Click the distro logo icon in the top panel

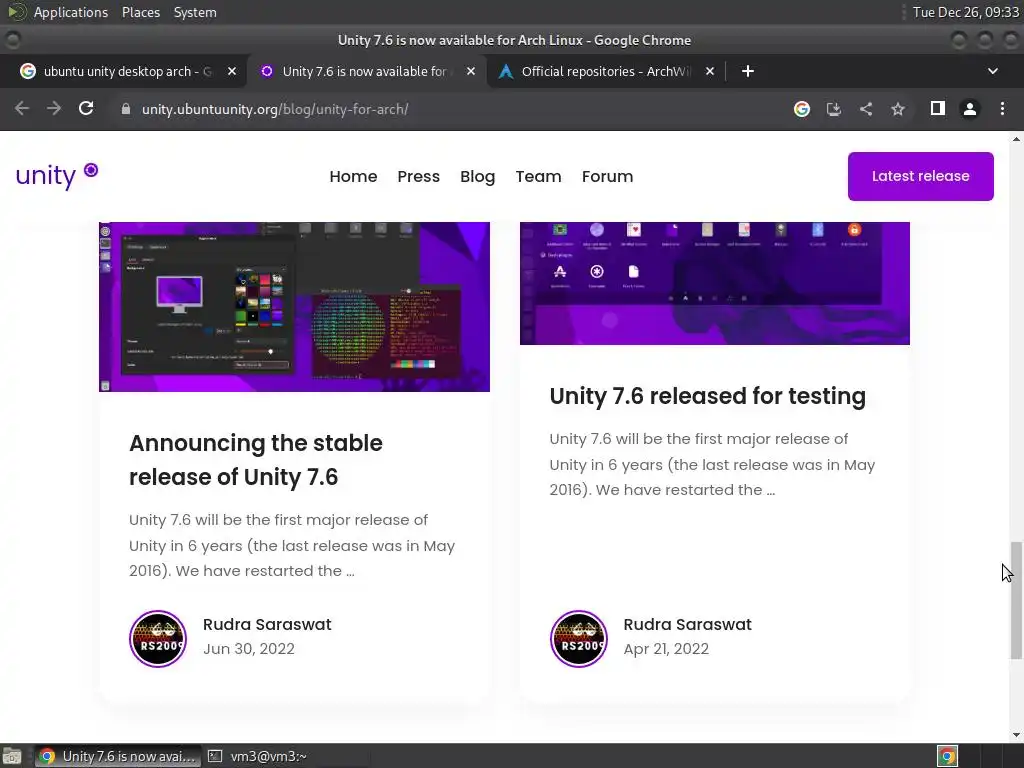click(x=16, y=12)
